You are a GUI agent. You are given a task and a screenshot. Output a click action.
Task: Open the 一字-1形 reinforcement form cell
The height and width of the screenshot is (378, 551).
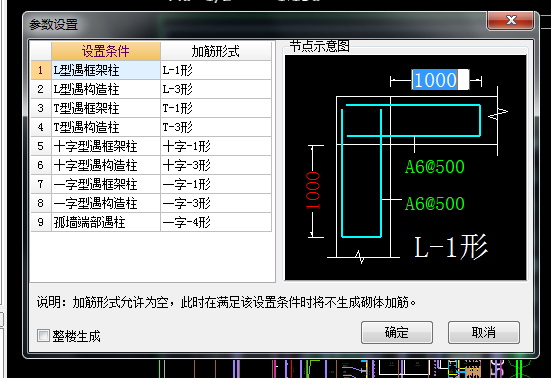(x=216, y=184)
